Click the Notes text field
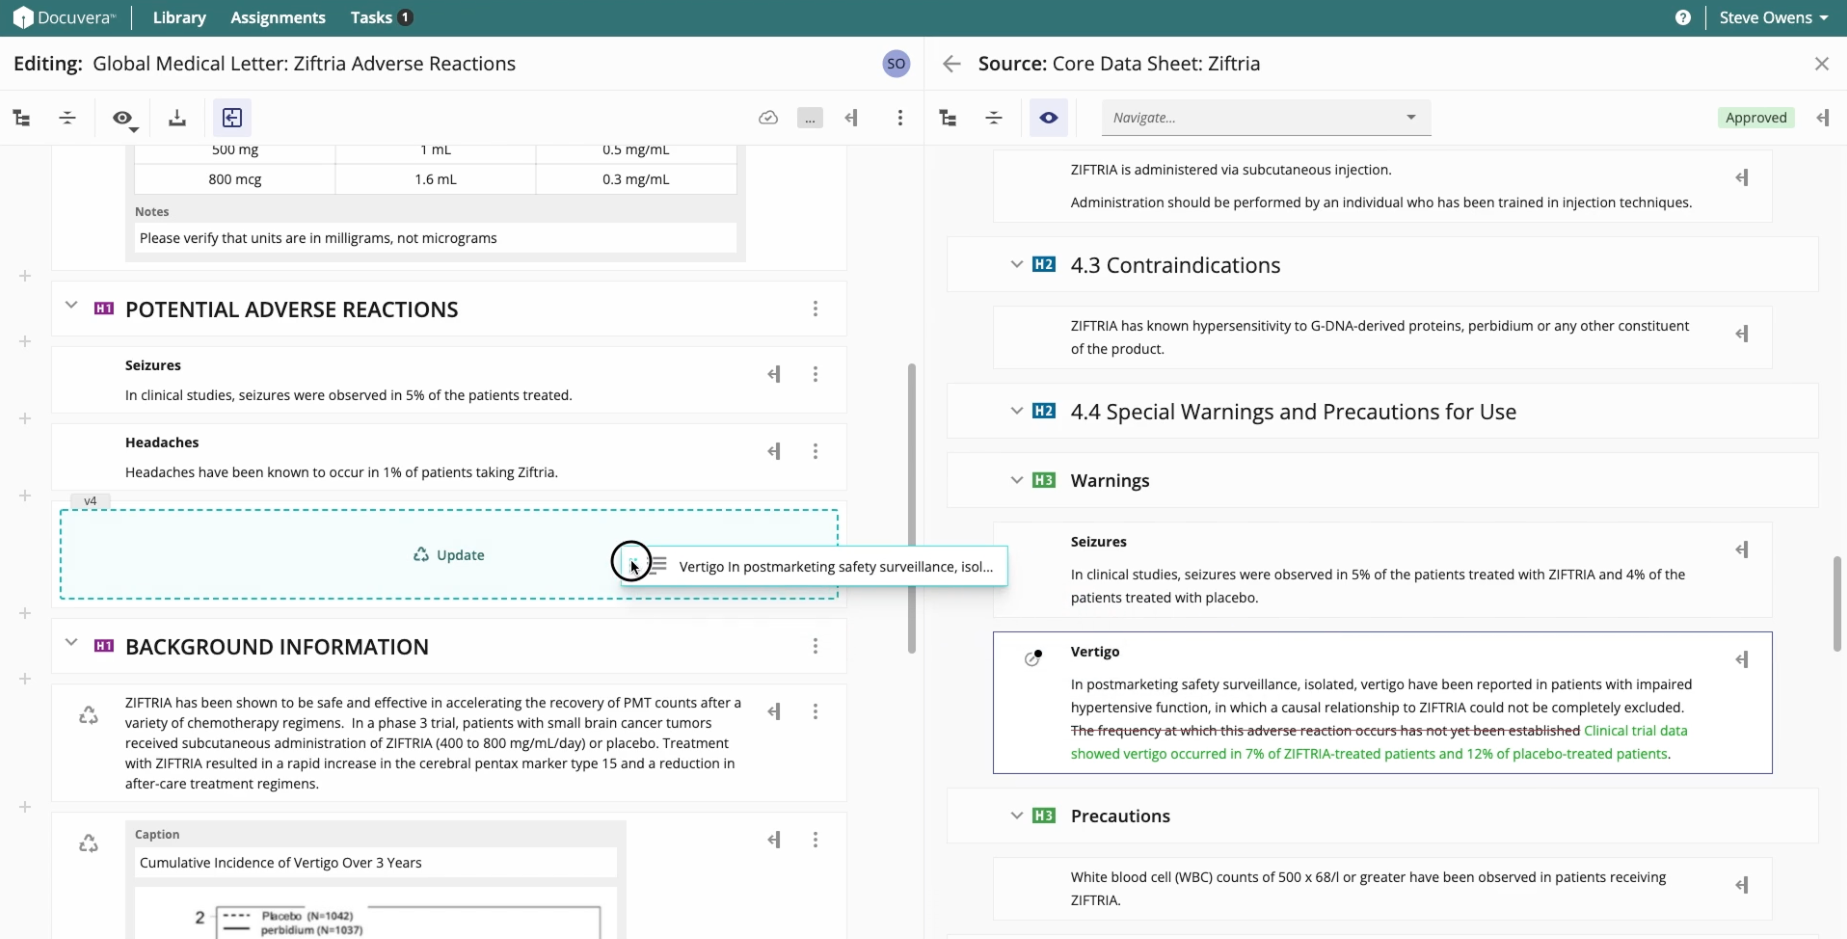This screenshot has width=1847, height=939. (x=435, y=238)
